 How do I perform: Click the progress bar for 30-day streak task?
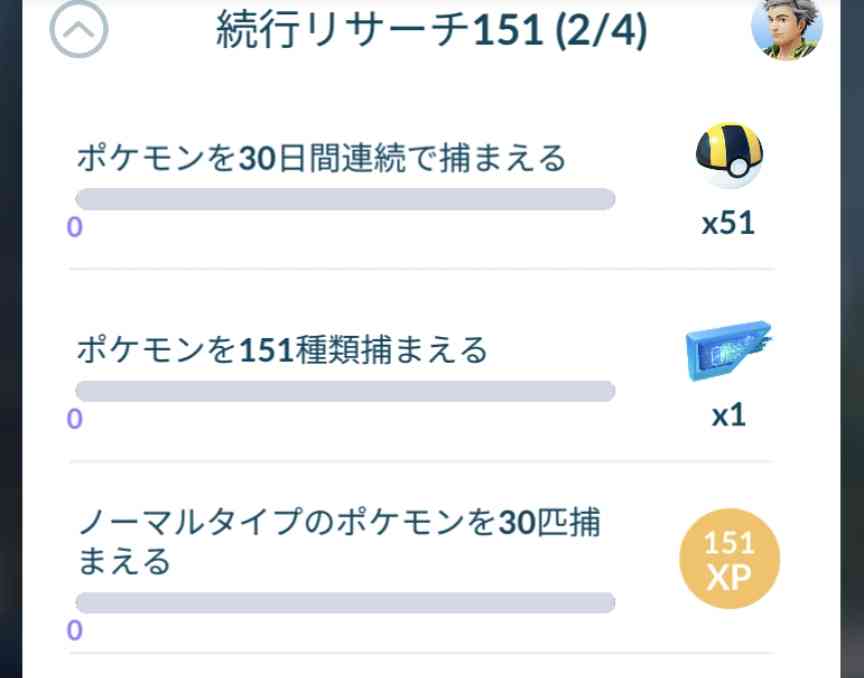pyautogui.click(x=345, y=199)
